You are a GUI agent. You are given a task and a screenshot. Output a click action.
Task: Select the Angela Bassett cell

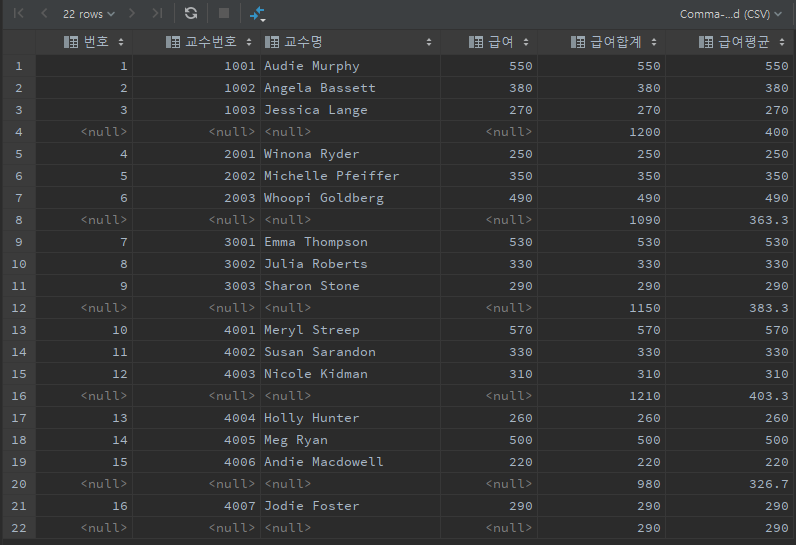click(x=350, y=88)
